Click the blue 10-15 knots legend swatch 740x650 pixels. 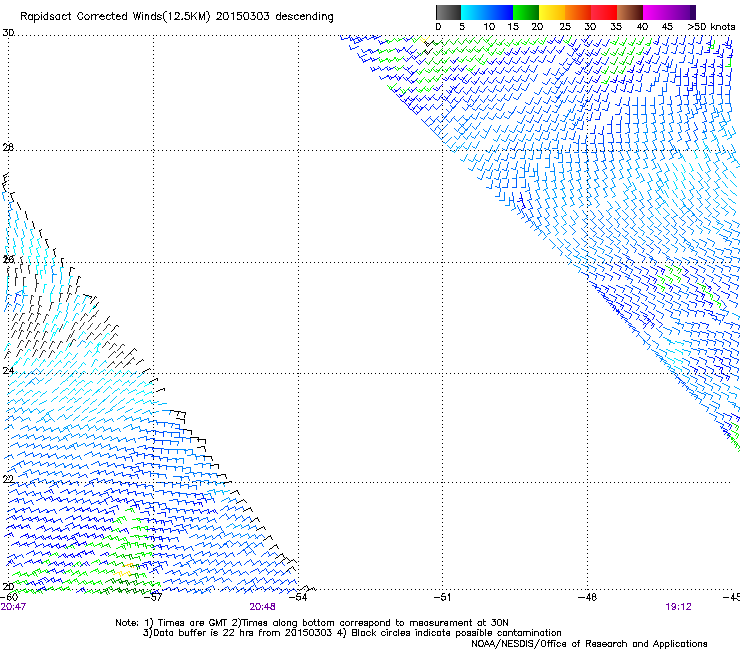point(500,12)
